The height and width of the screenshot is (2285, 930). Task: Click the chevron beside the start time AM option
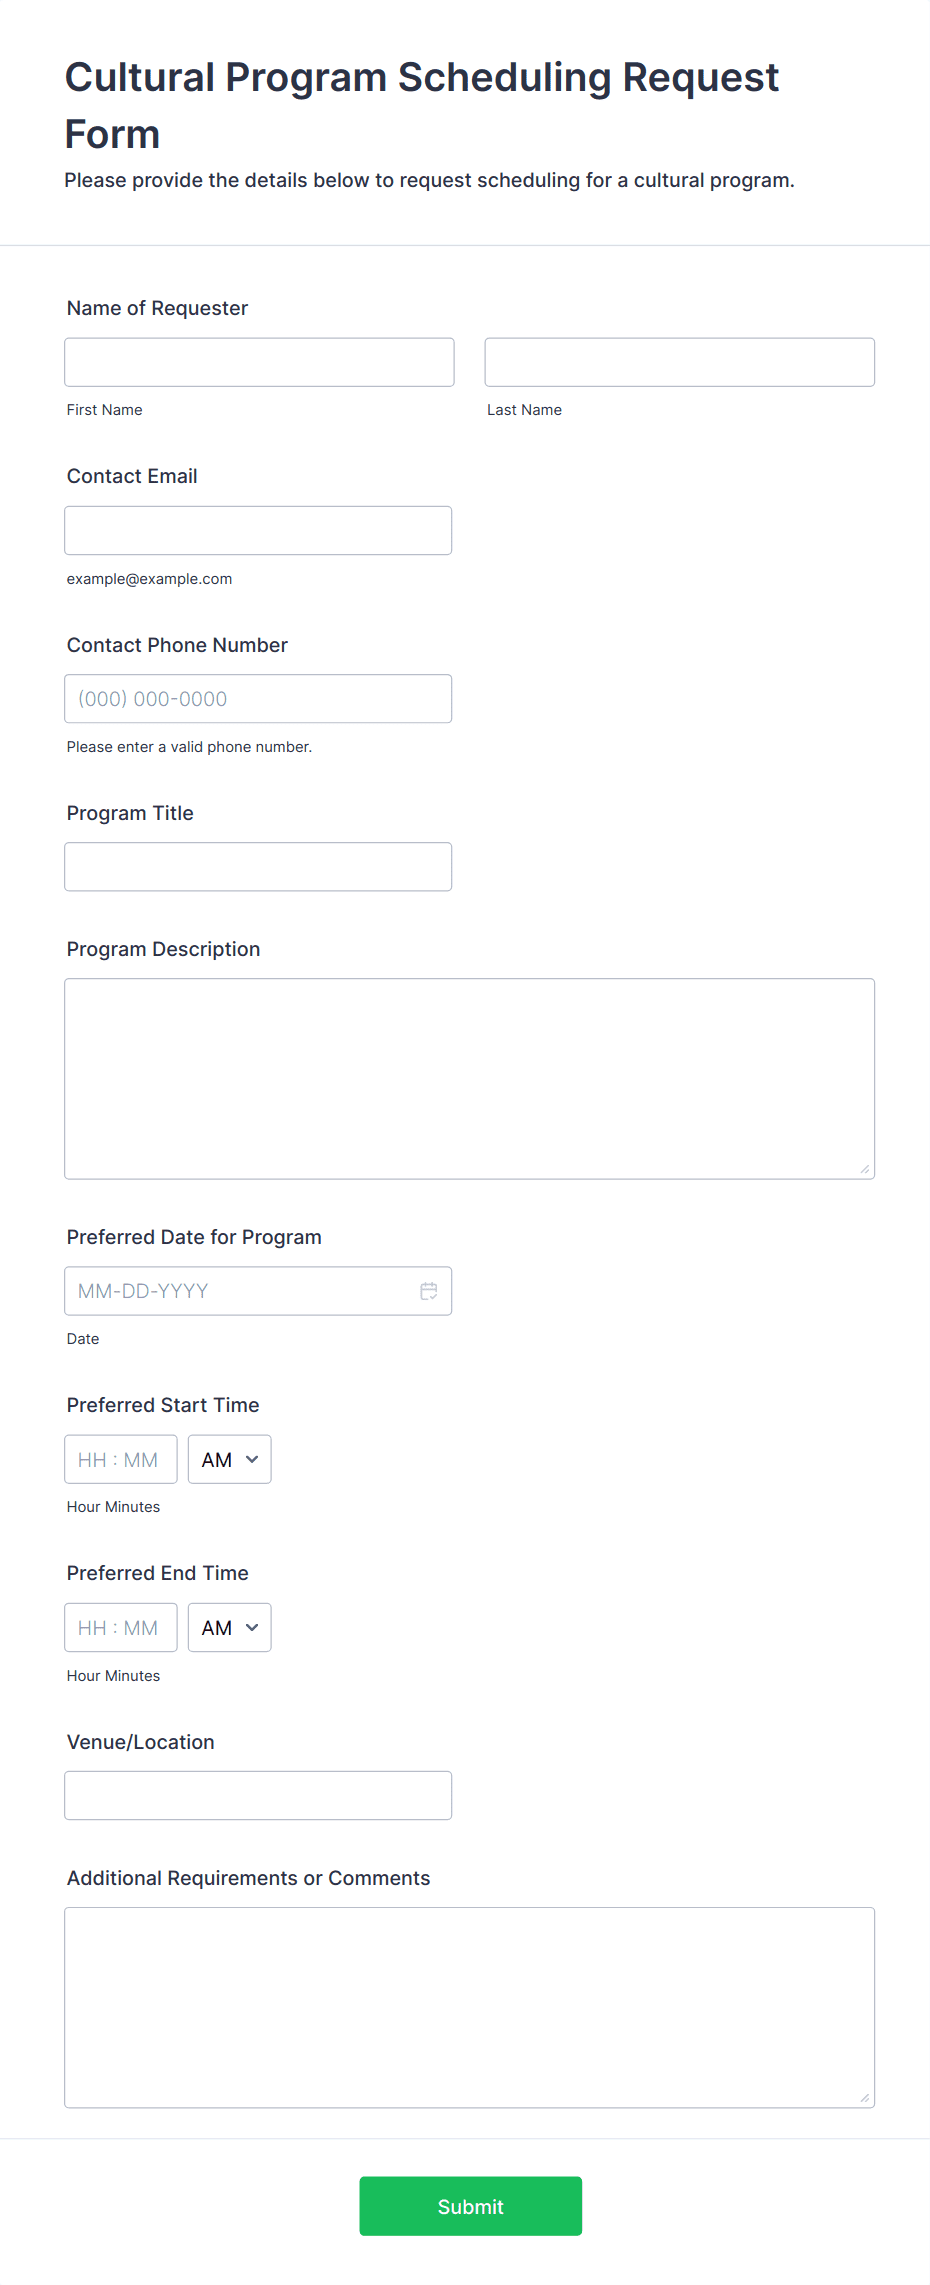click(251, 1459)
